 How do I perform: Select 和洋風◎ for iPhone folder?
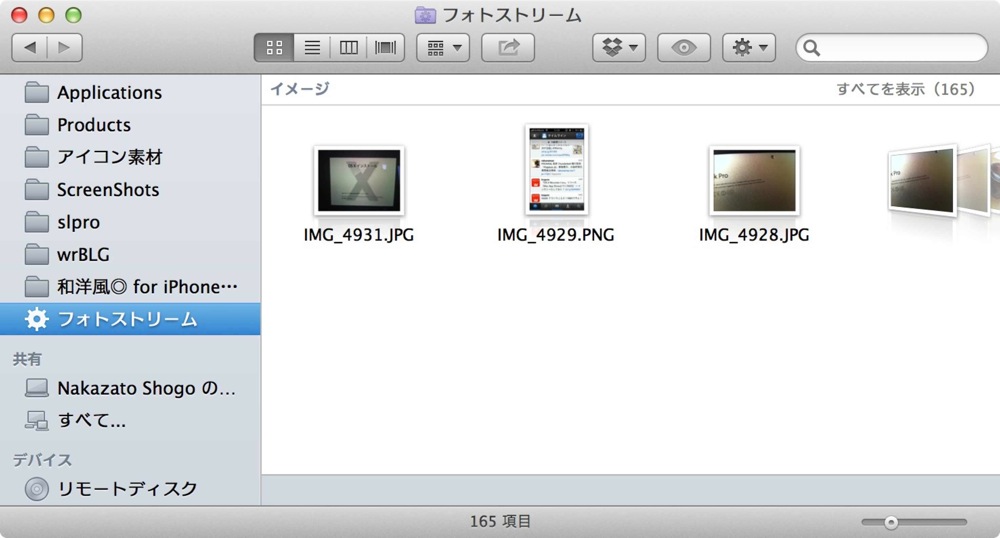tap(130, 287)
